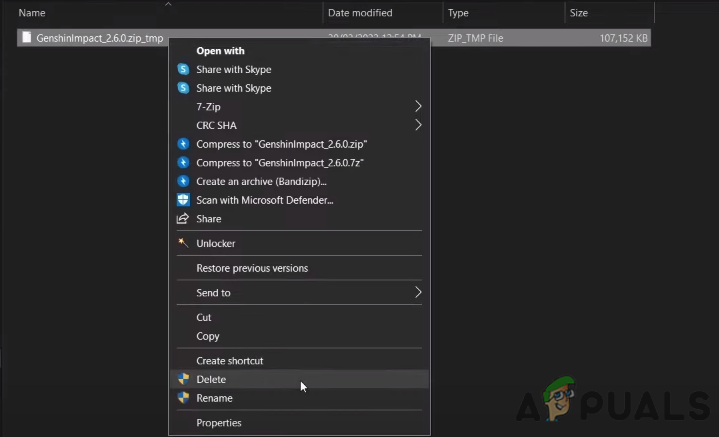Sort files by the Name column header
Screen dimensions: 719x437
(x=33, y=13)
